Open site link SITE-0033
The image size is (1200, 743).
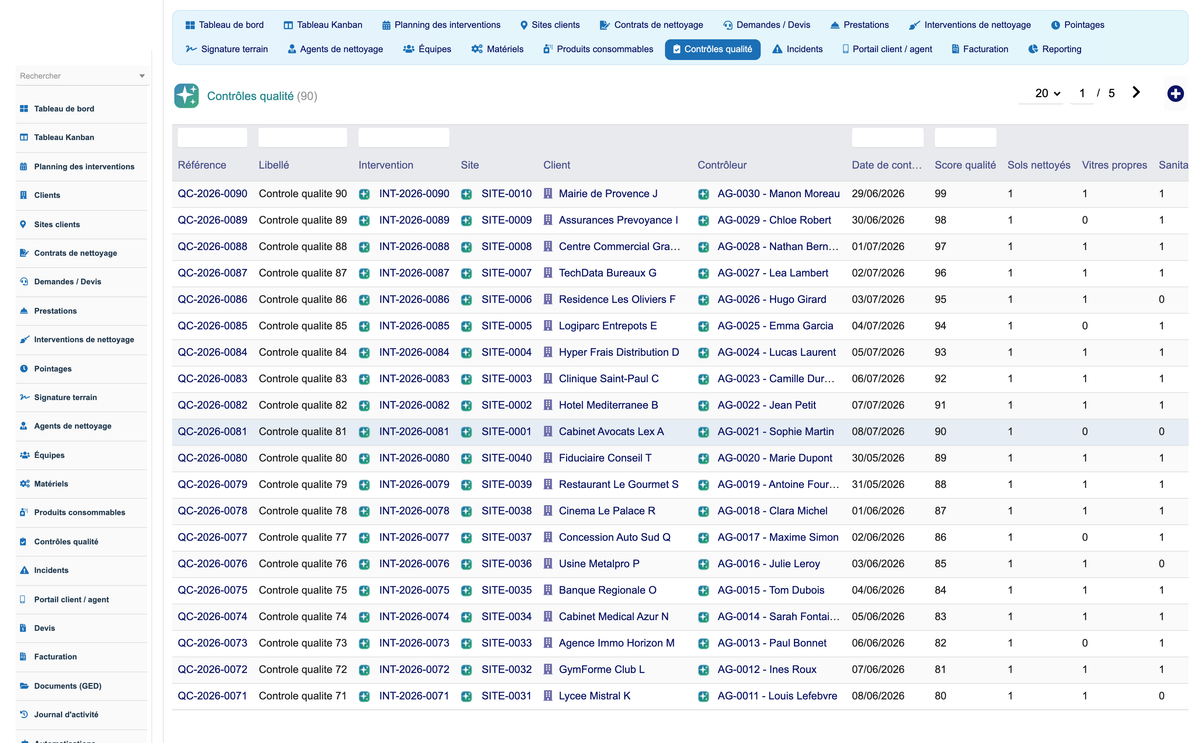pos(506,643)
